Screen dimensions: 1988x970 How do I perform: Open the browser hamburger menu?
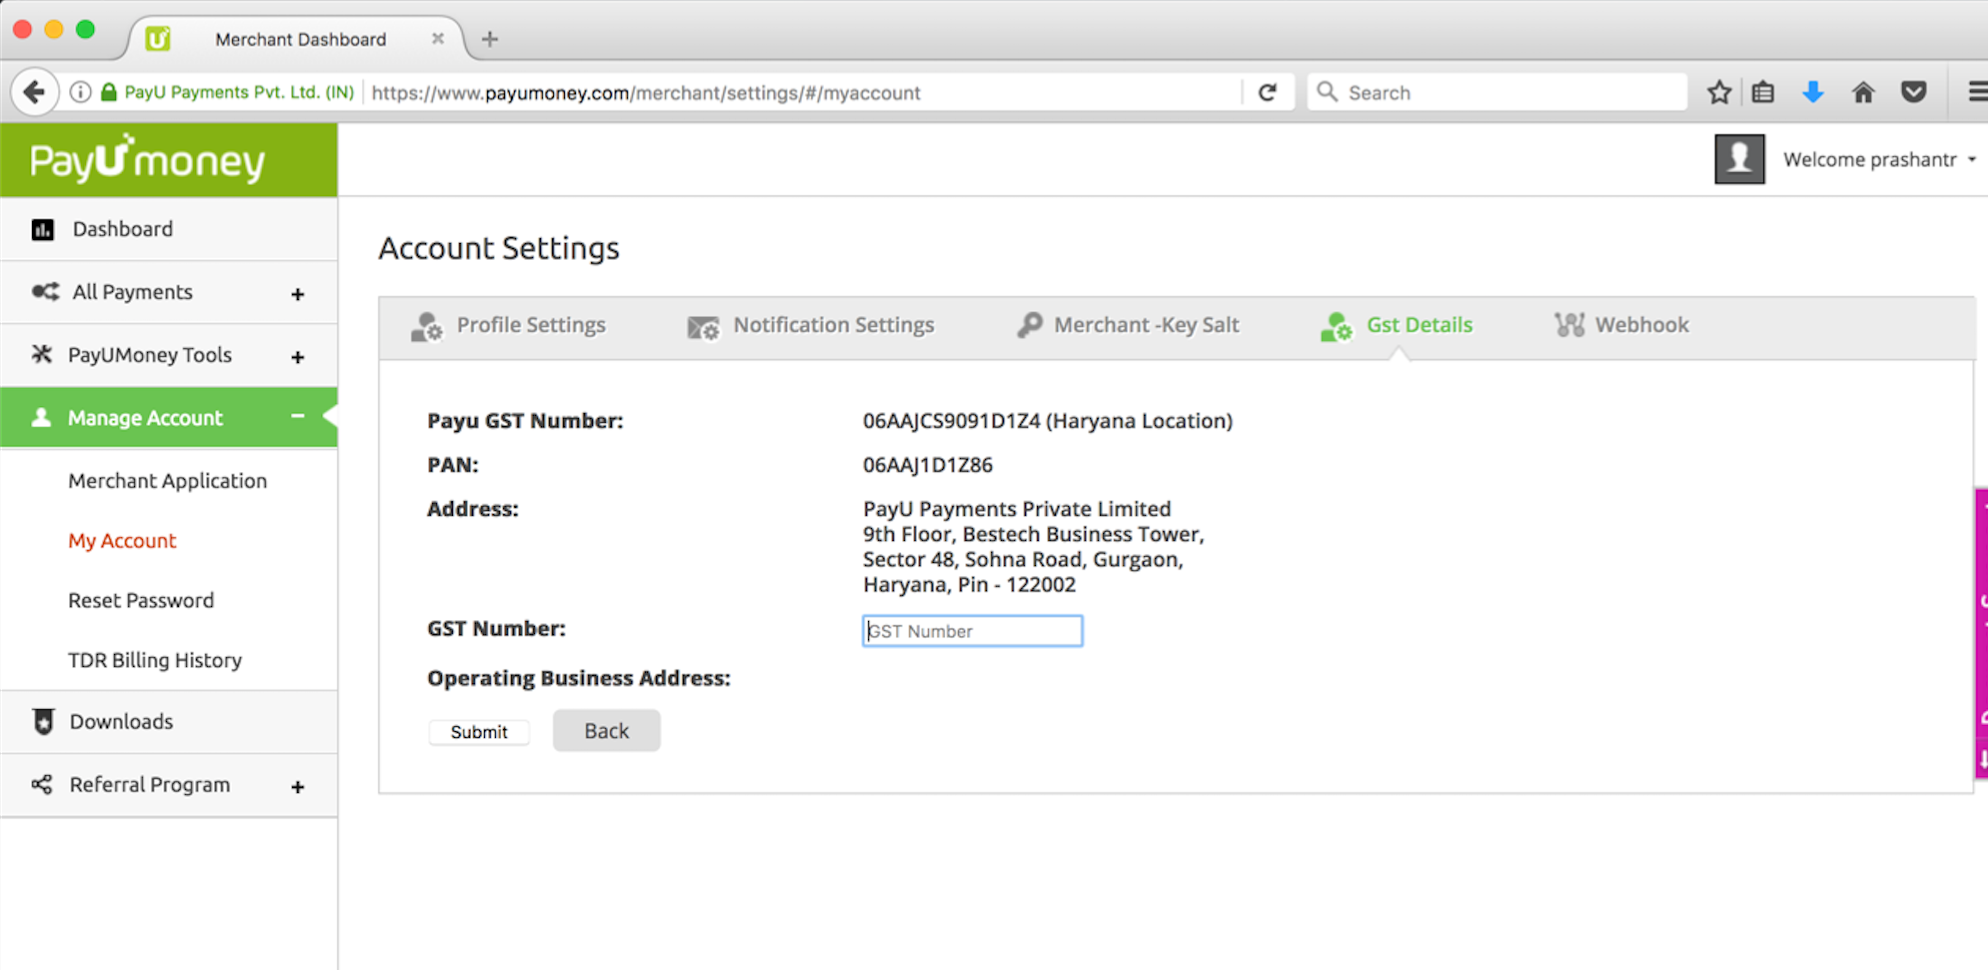coord(1977,92)
